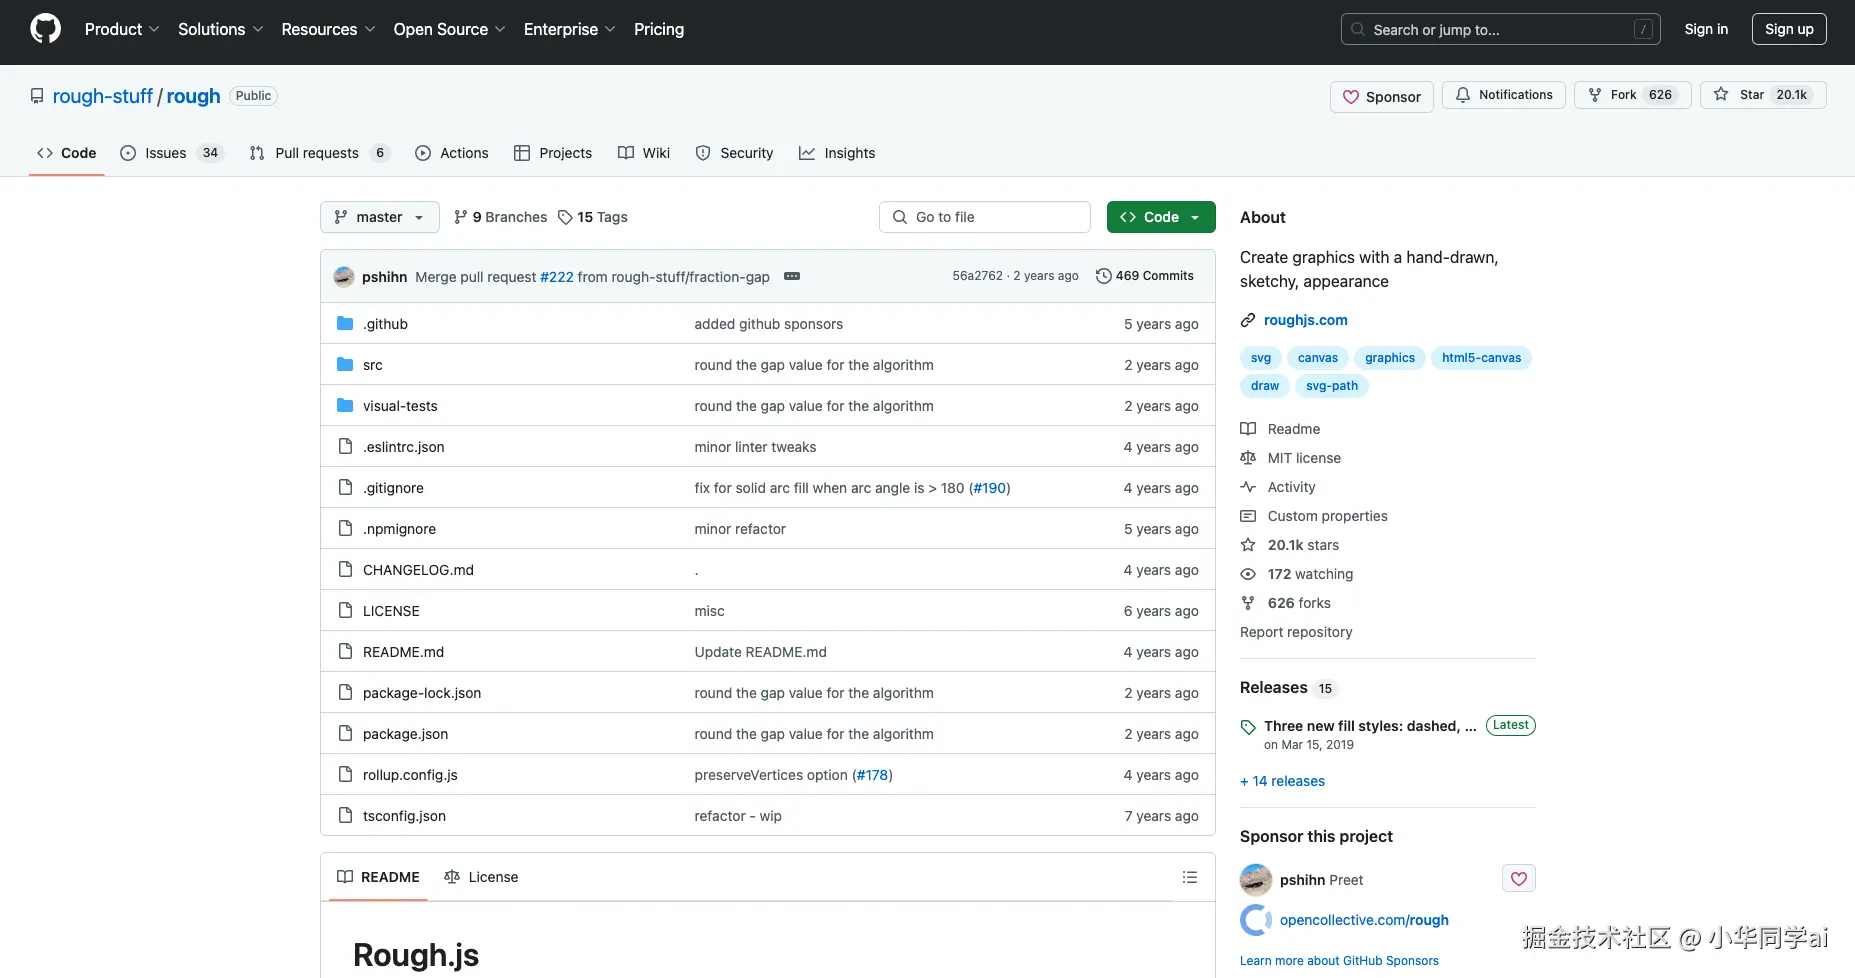Open the Pricing page
Screen dimensions: 1855x978
[659, 29]
